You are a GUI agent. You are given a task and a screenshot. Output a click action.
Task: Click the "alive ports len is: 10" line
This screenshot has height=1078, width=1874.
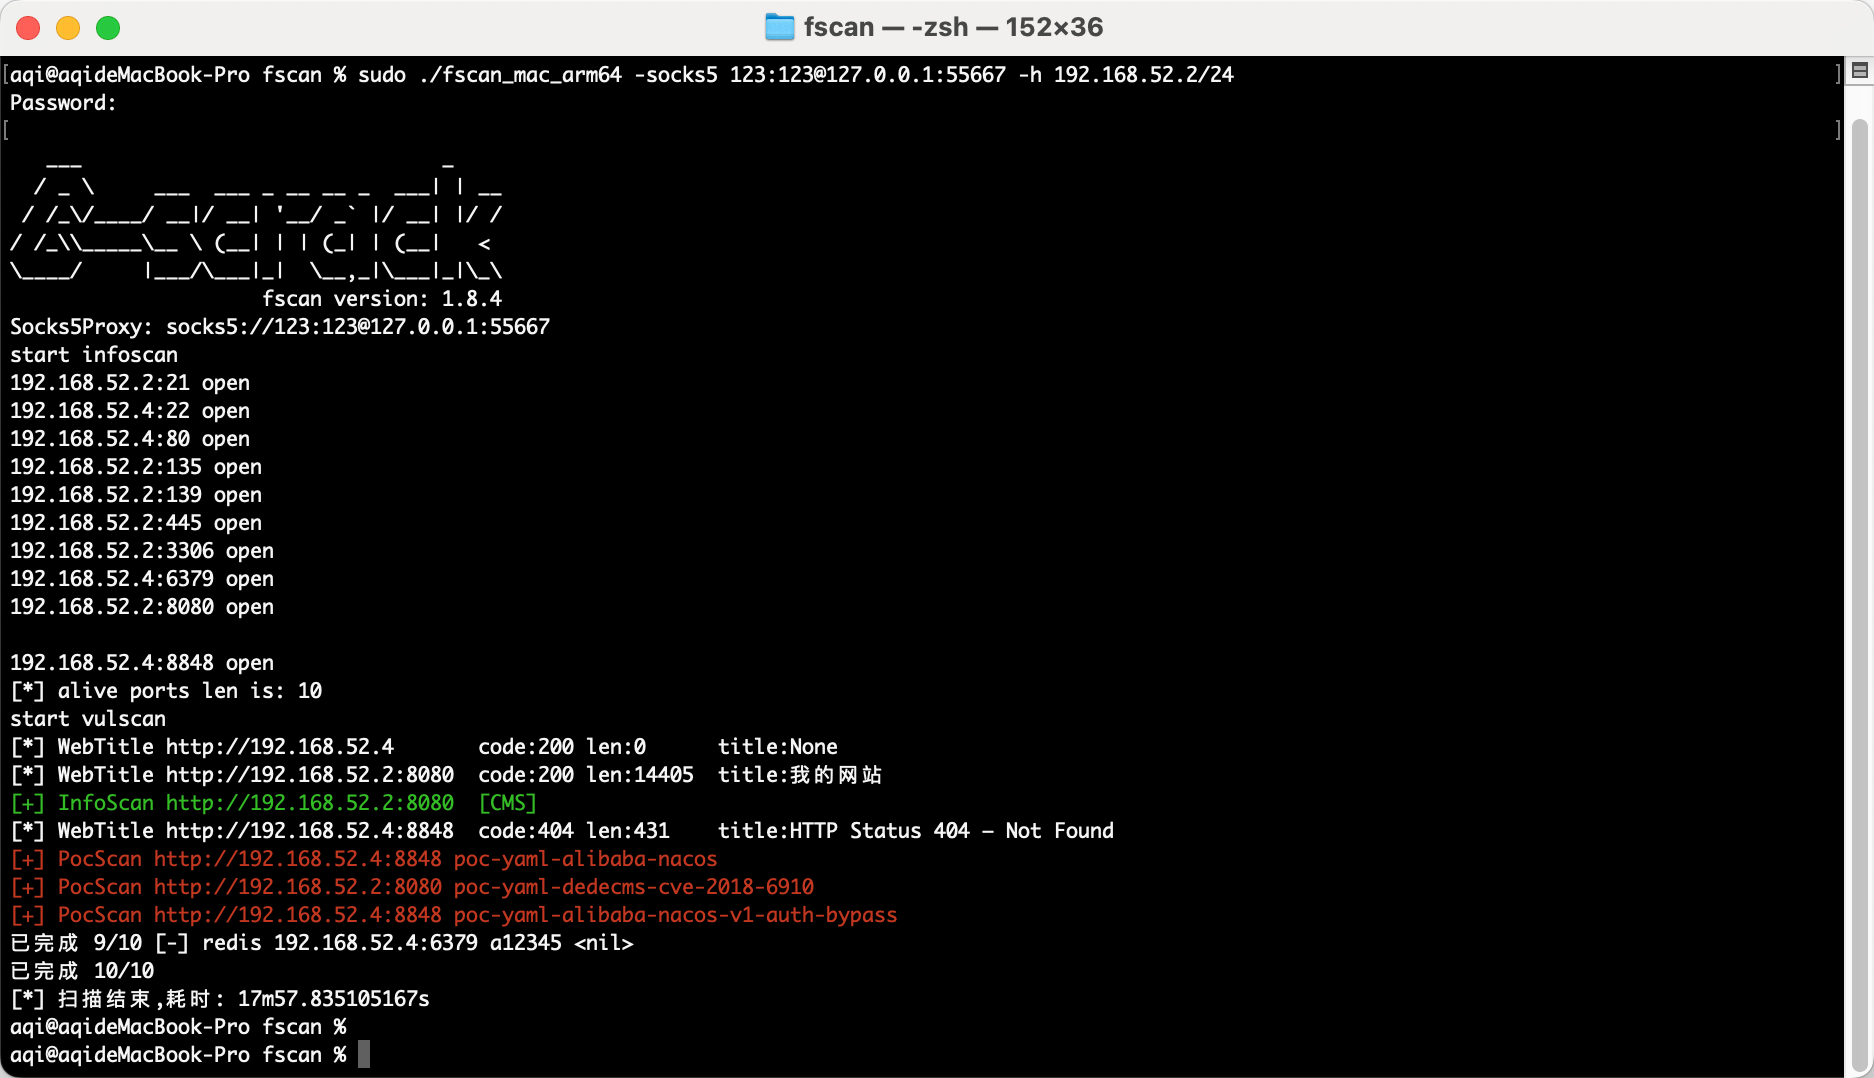166,691
